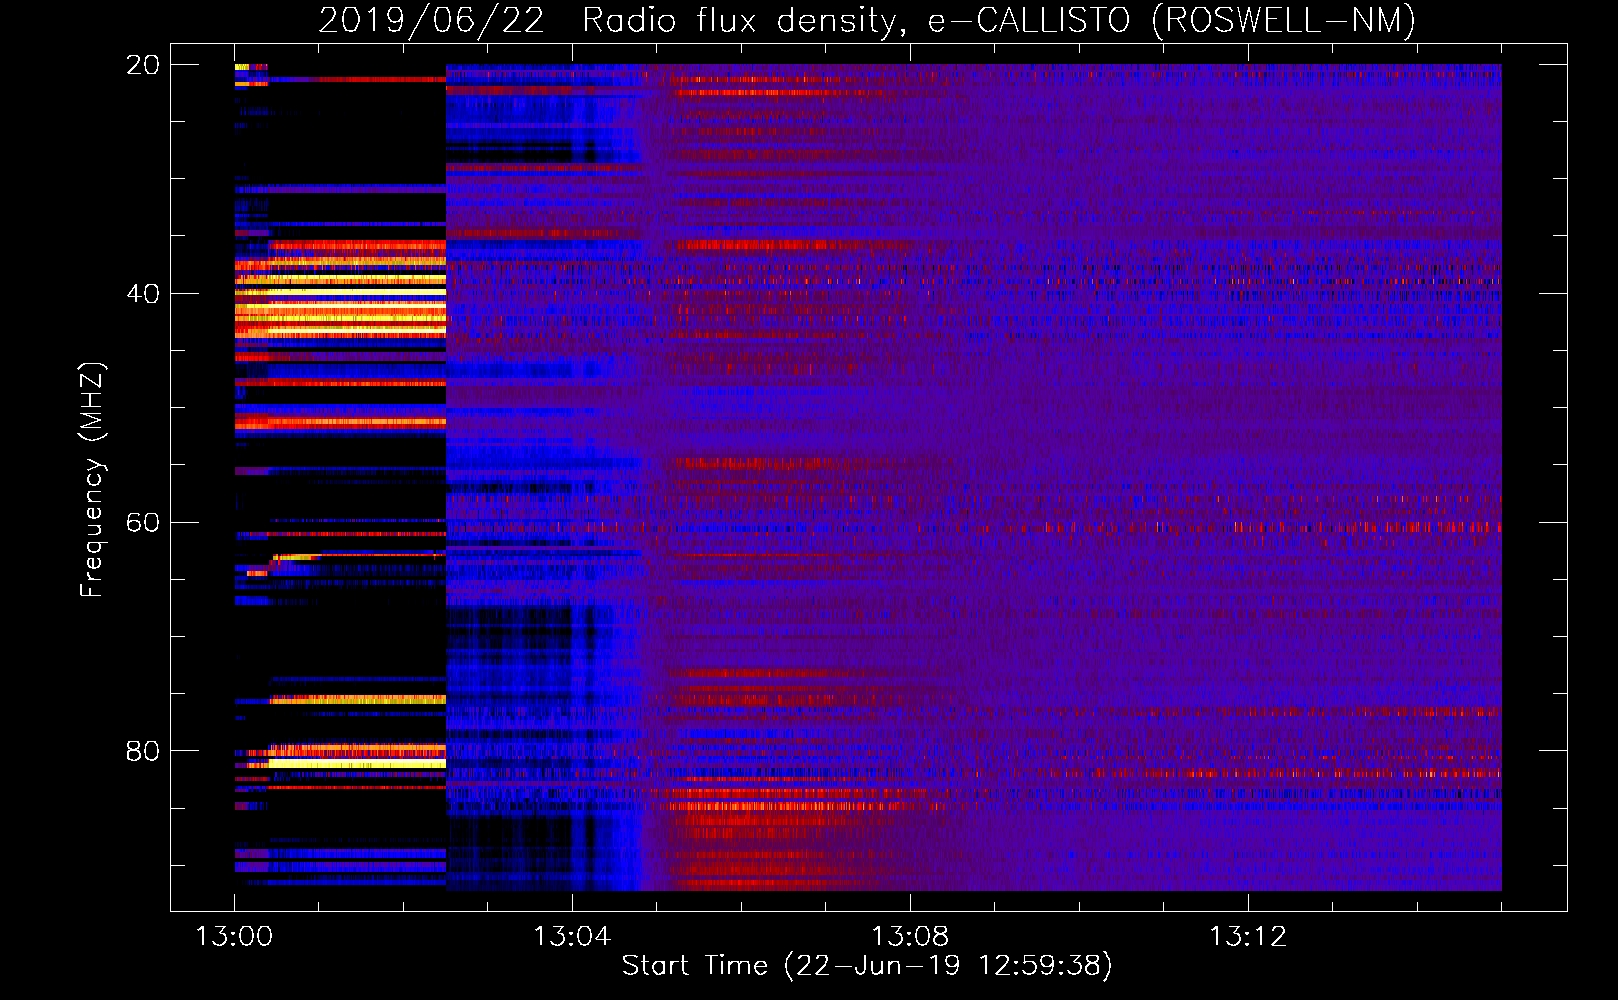Click the frequency axis value '60'
The height and width of the screenshot is (1000, 1618).
[142, 523]
